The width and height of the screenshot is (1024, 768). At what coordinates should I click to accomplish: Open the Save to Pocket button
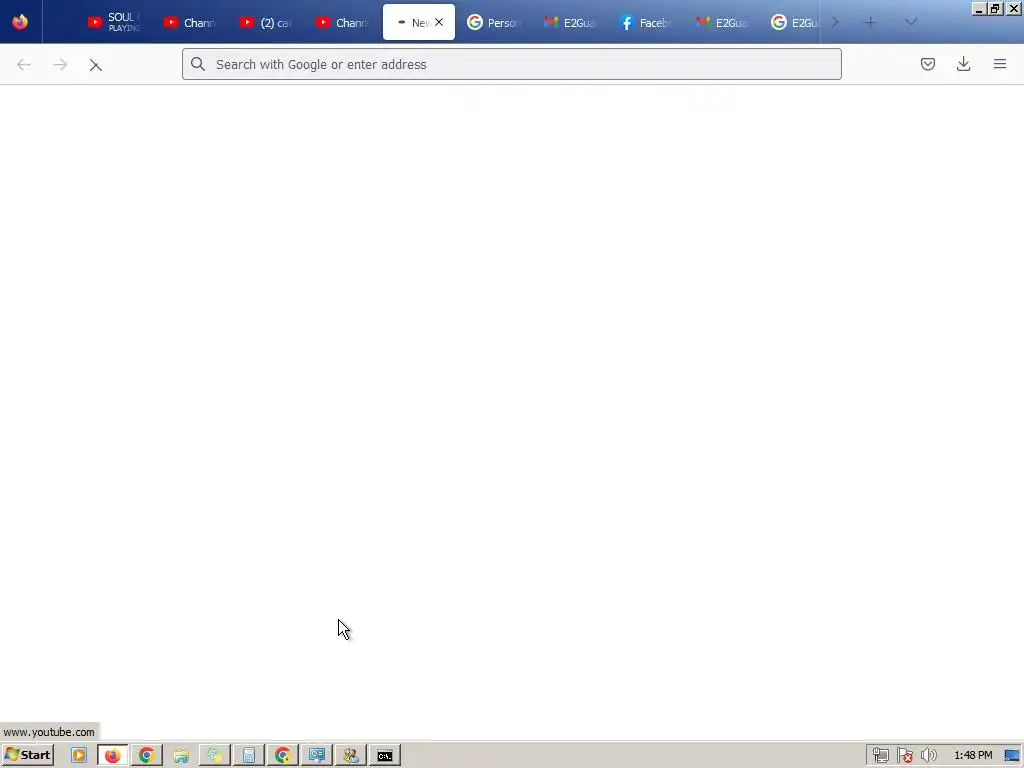click(927, 64)
